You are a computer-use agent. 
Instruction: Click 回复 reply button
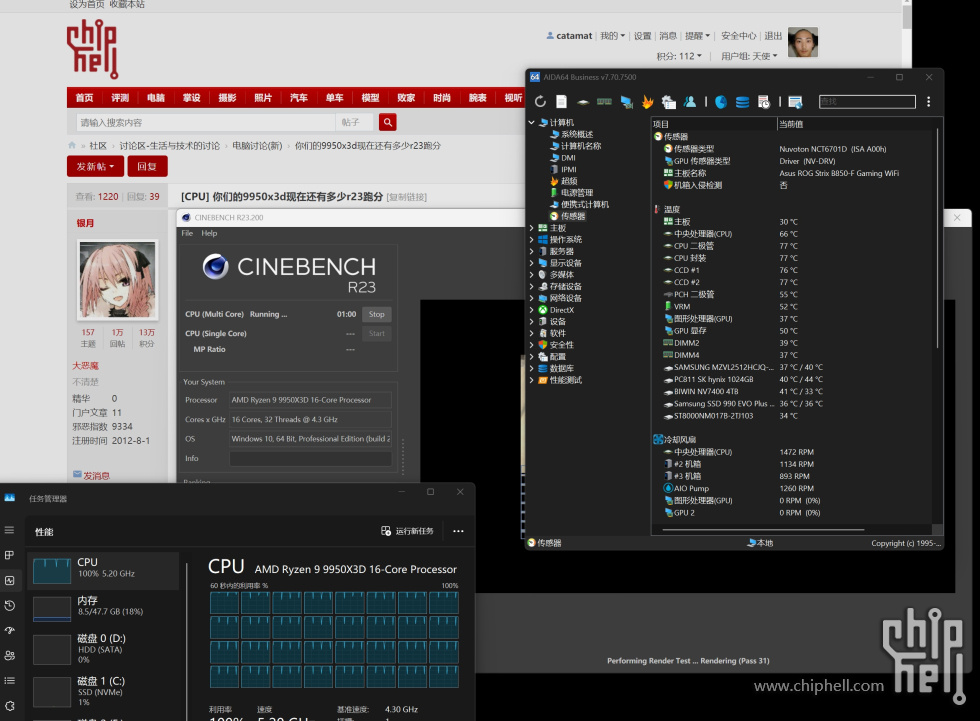[148, 167]
